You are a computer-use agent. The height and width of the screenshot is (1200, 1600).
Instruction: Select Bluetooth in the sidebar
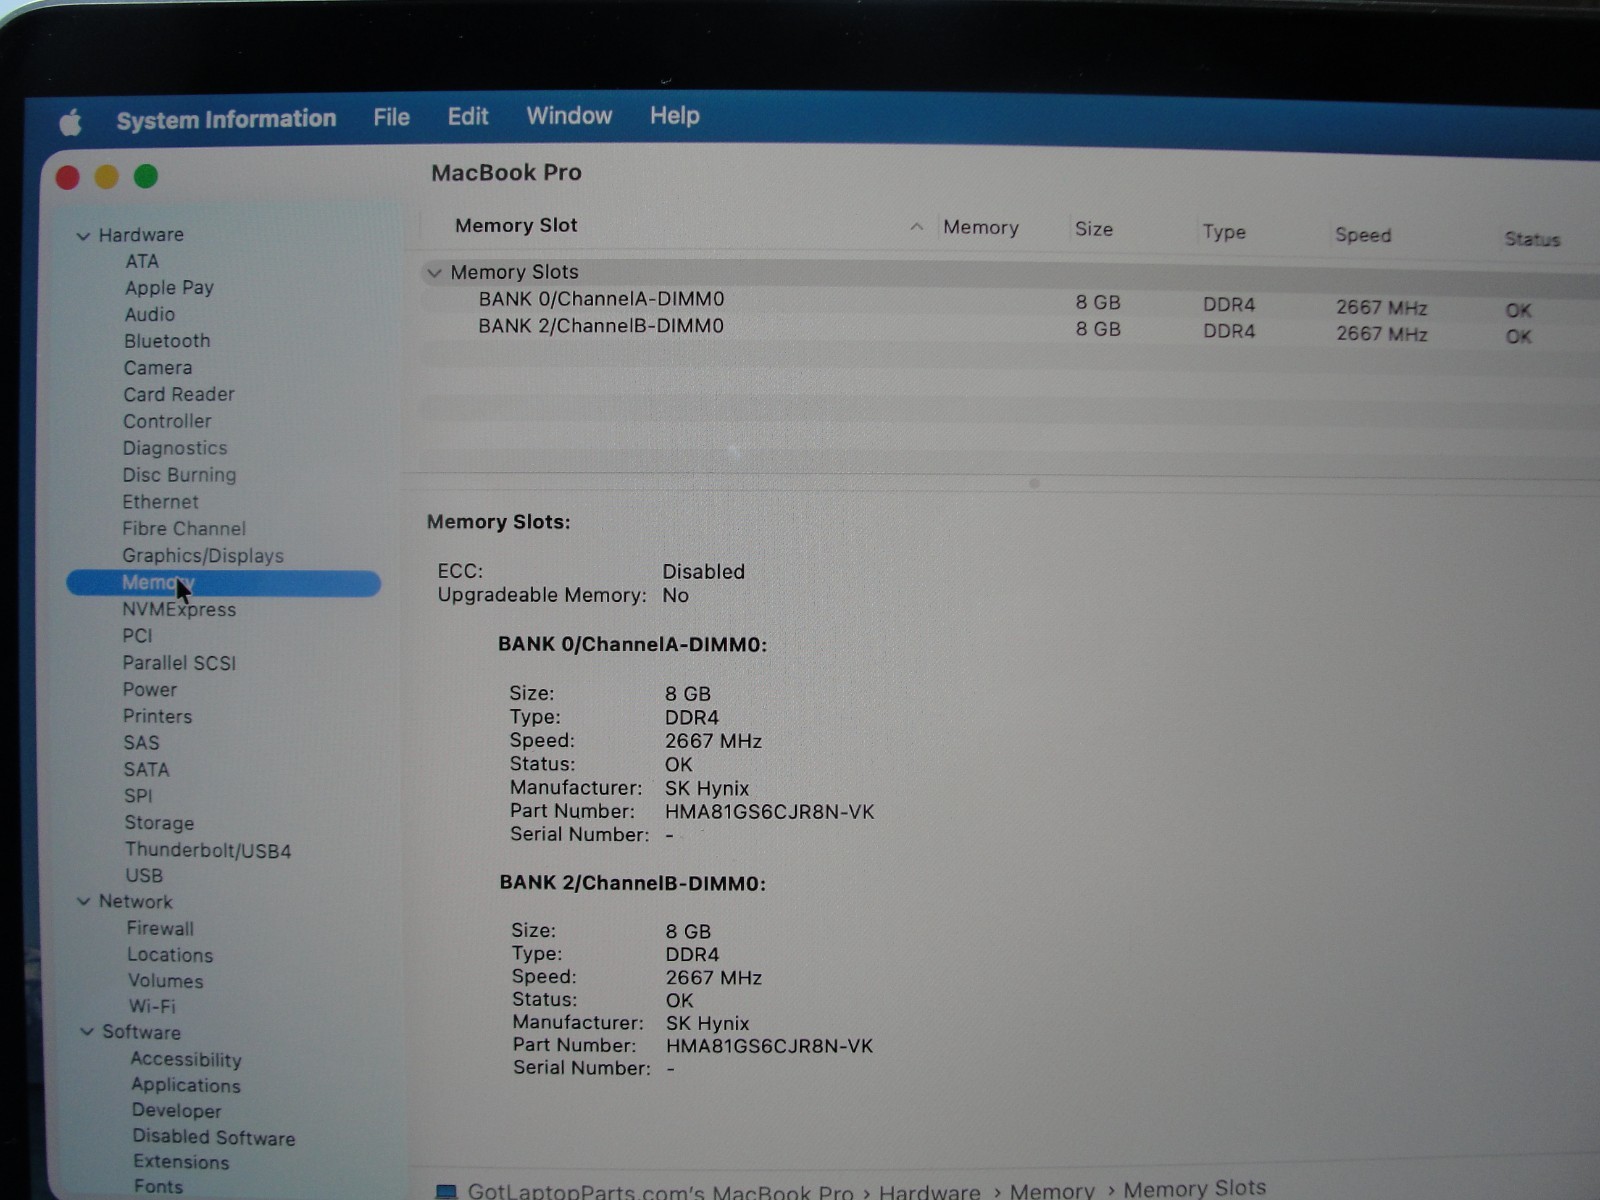167,341
